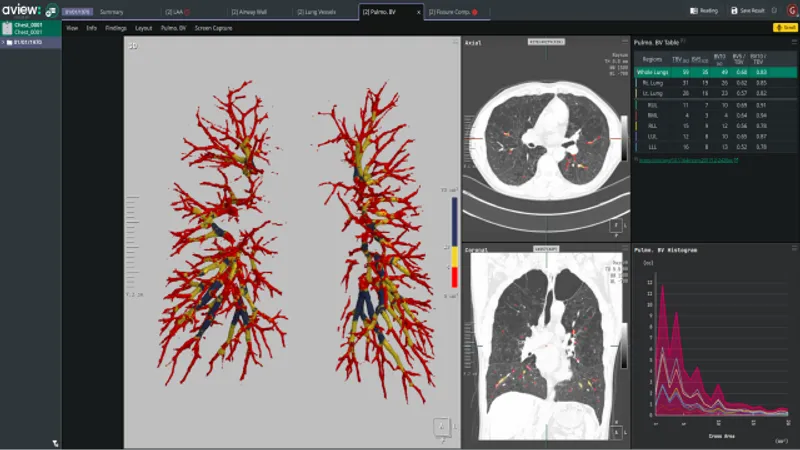The image size is (800, 450).
Task: Click the orientation cube in 3D view
Action: pos(442,427)
